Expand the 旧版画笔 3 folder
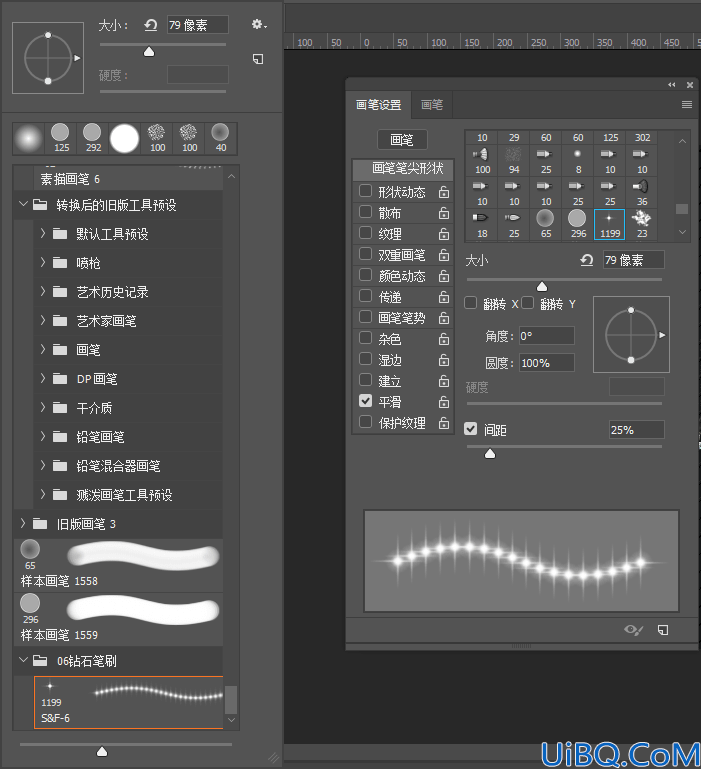Image resolution: width=701 pixels, height=769 pixels. click(23, 523)
